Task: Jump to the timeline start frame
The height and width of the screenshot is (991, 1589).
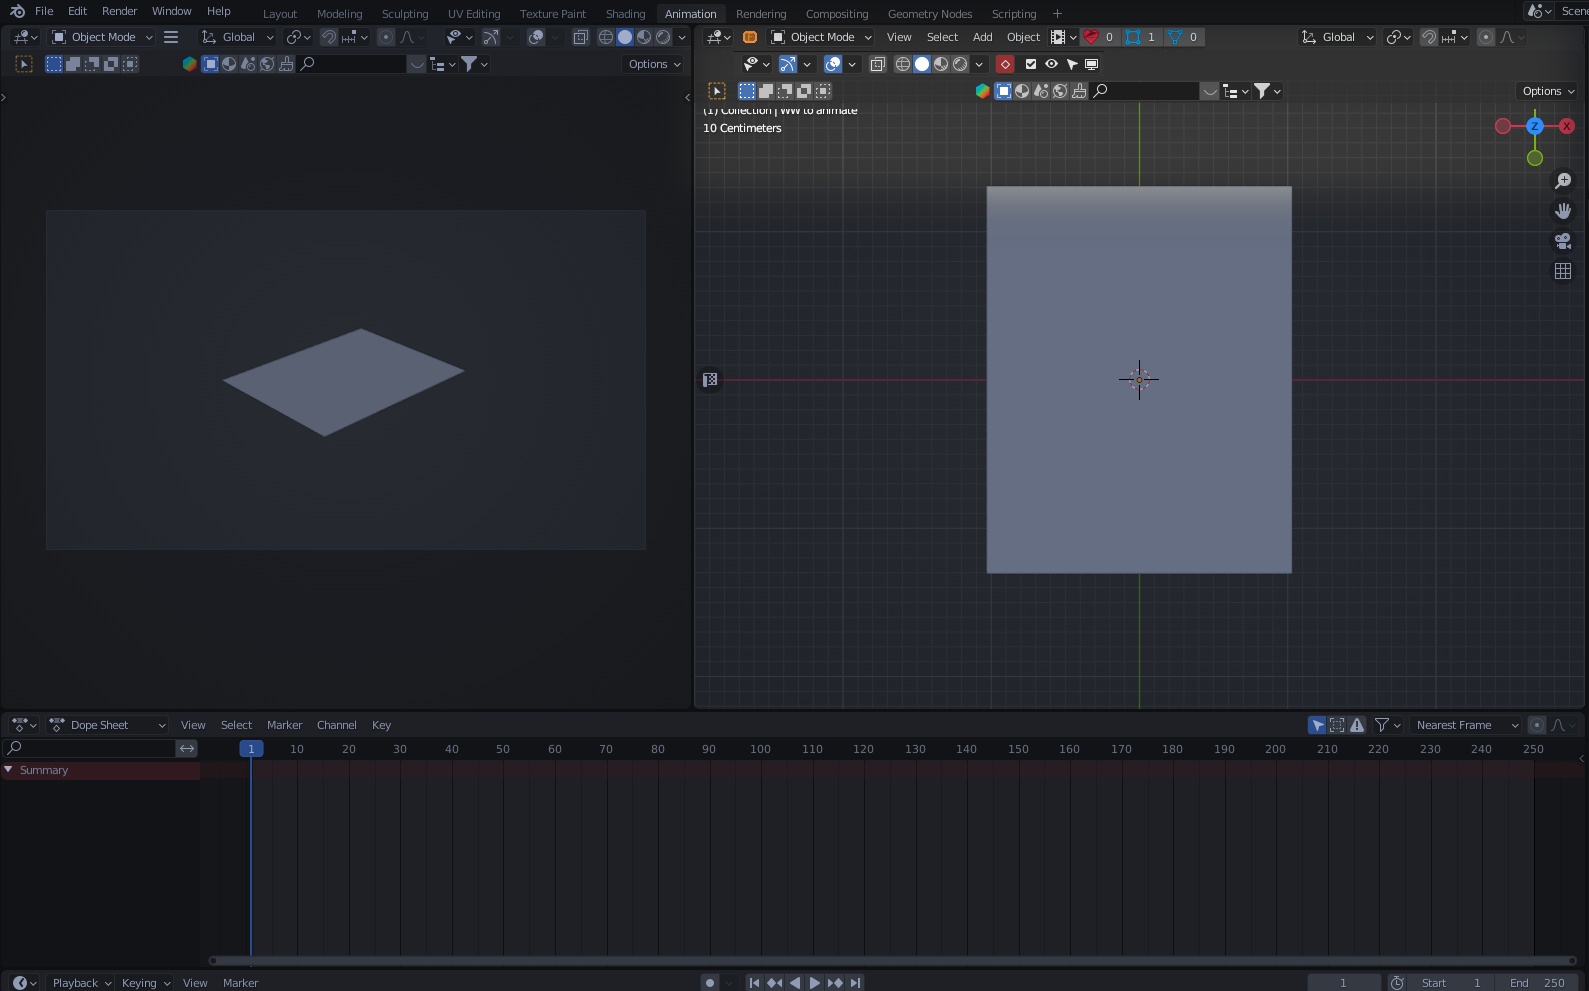Action: (754, 983)
